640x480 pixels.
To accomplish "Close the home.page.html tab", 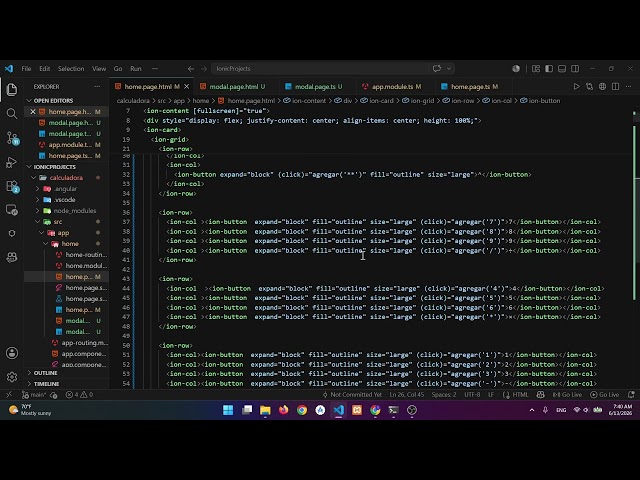I will (x=187, y=87).
